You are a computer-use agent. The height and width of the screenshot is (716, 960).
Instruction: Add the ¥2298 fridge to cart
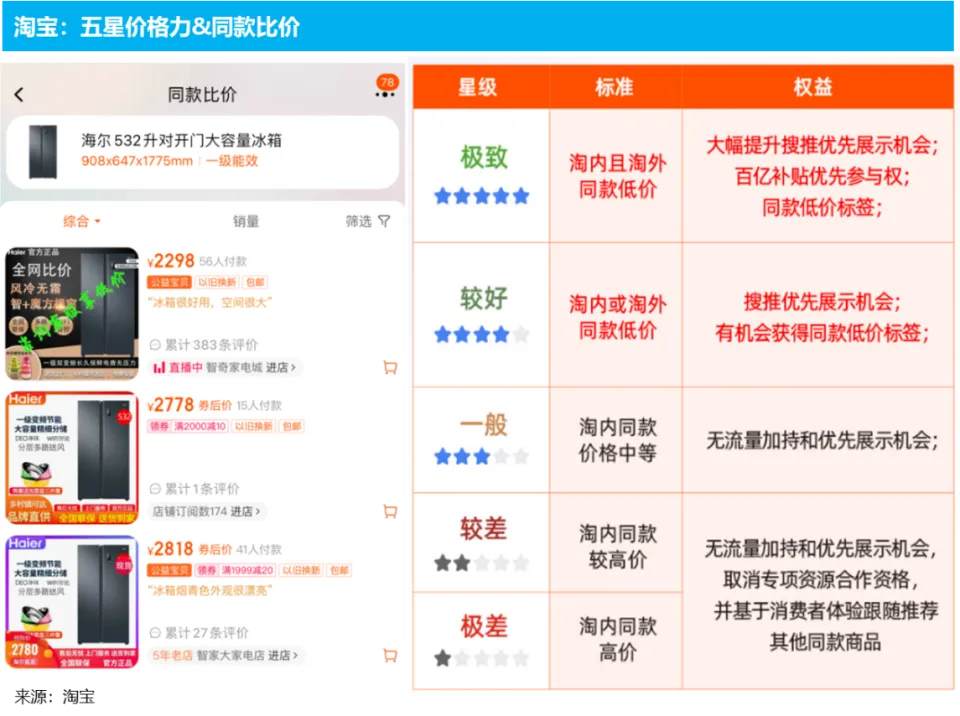point(390,368)
